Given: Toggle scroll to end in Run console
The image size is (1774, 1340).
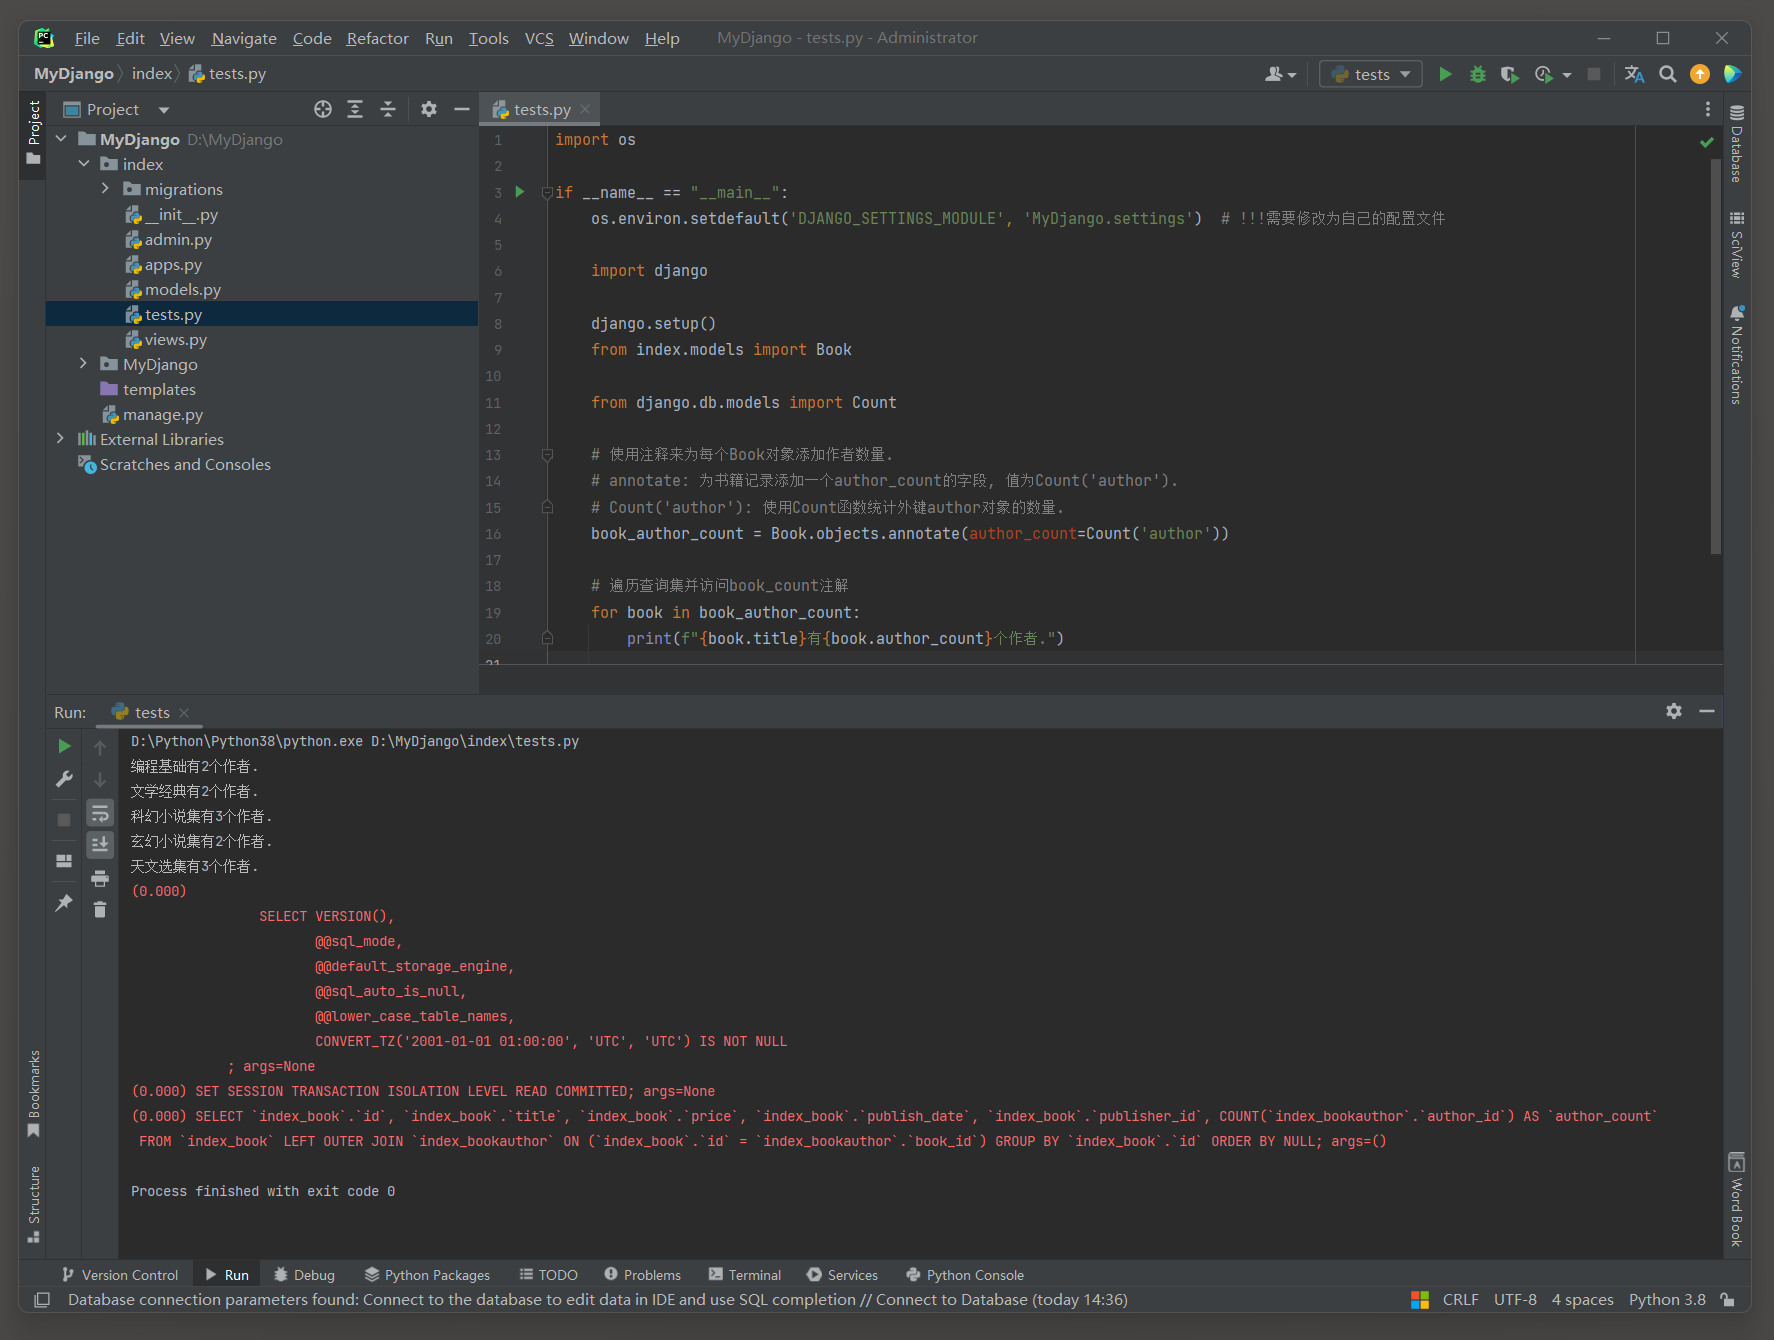Looking at the screenshot, I should pyautogui.click(x=100, y=844).
